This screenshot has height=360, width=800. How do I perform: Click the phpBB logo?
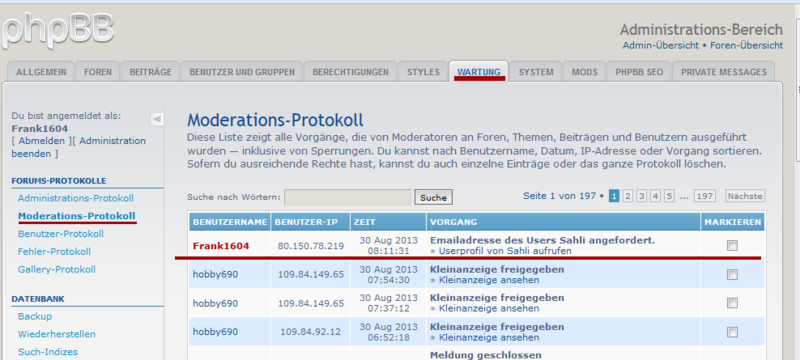(x=57, y=31)
